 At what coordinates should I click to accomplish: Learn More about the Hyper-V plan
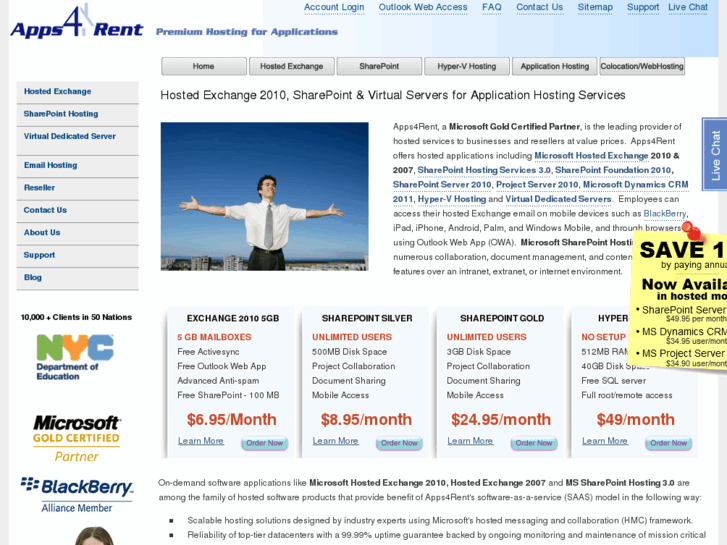pos(605,441)
